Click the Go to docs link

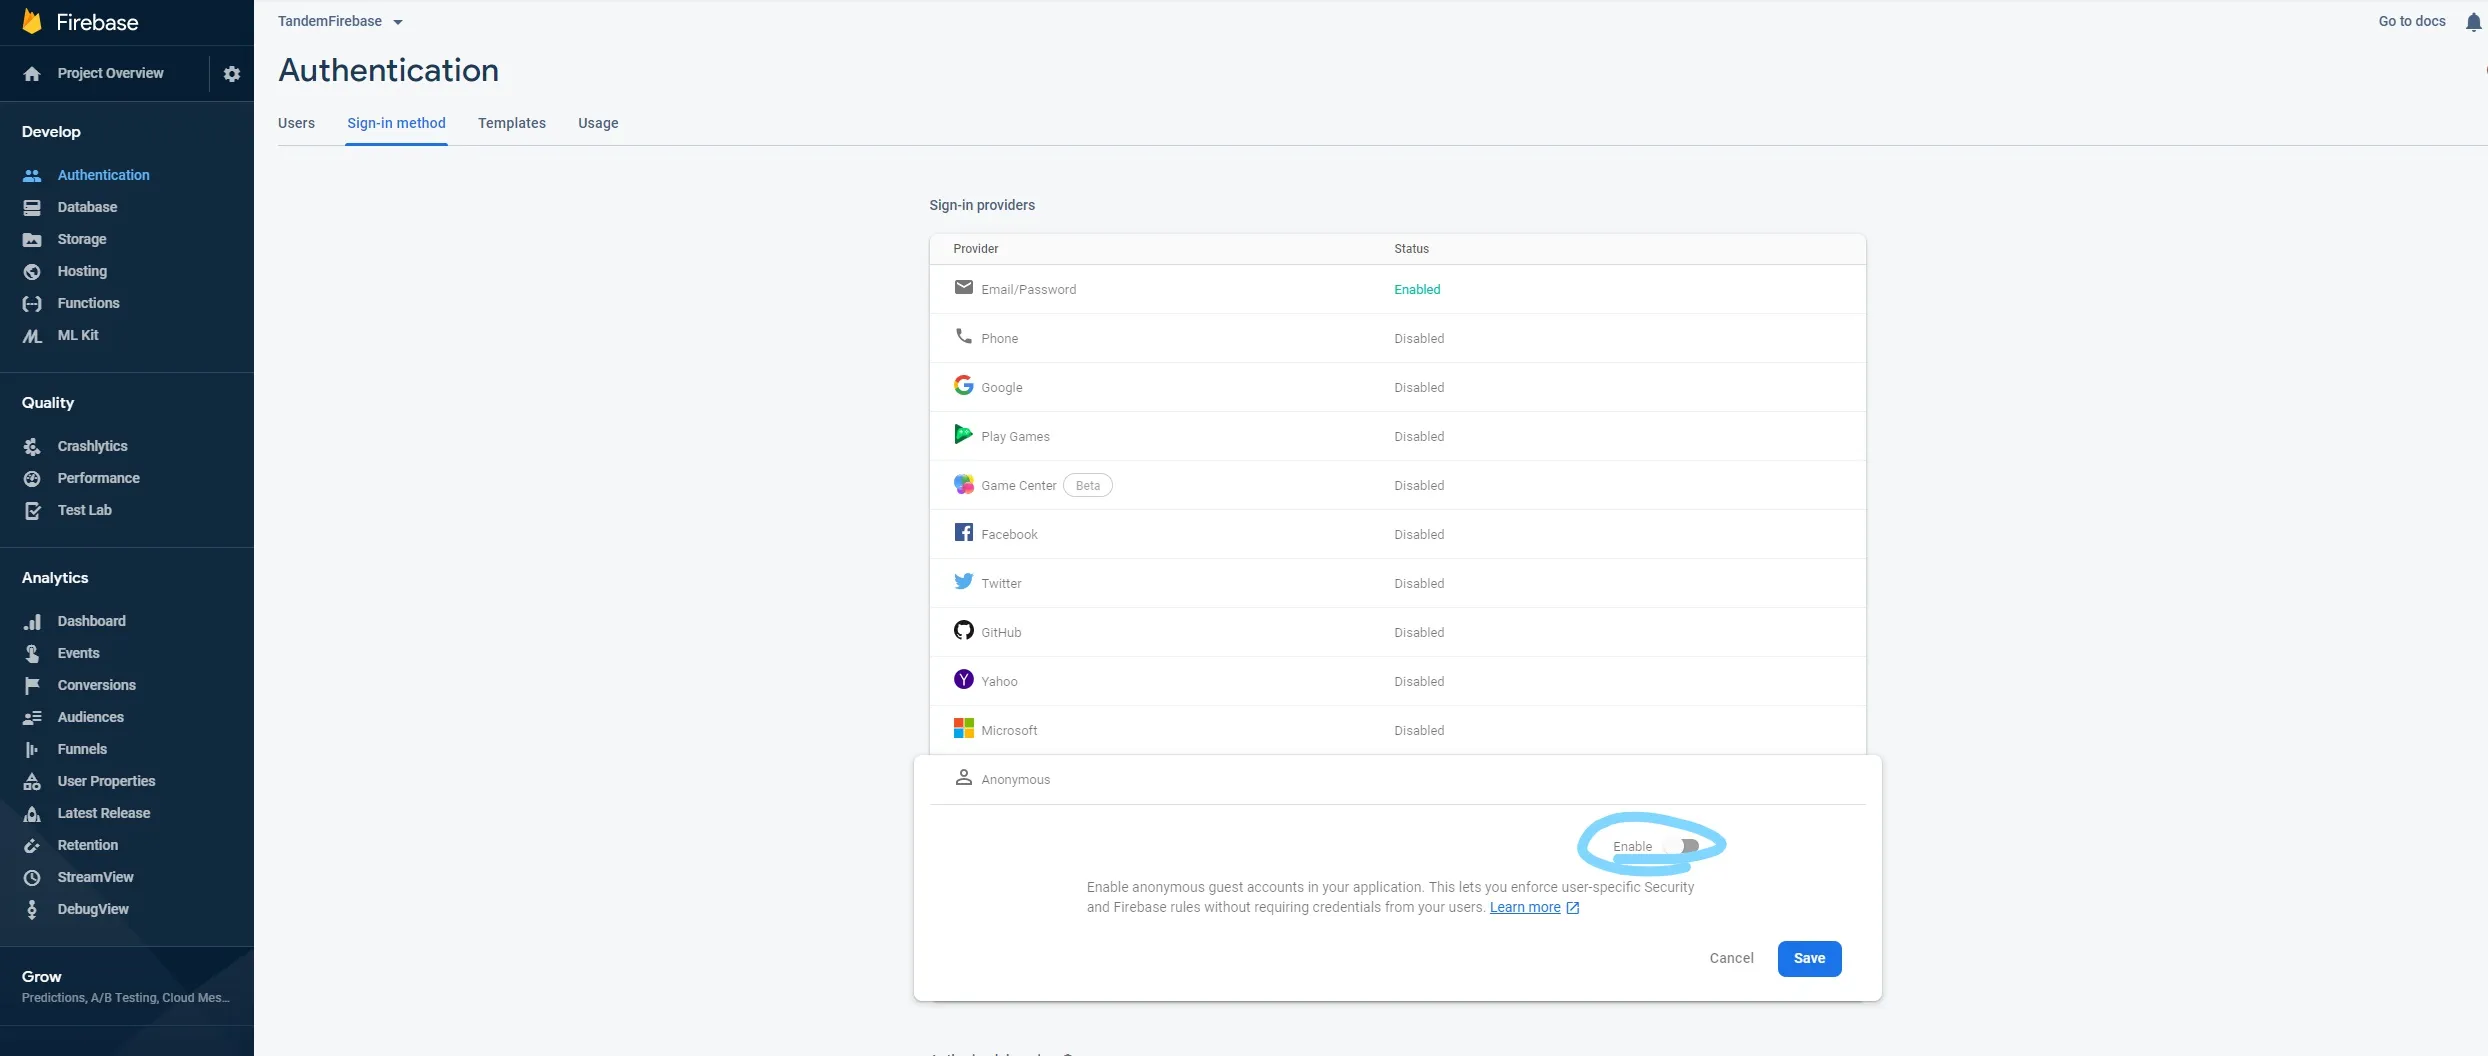pos(2412,21)
